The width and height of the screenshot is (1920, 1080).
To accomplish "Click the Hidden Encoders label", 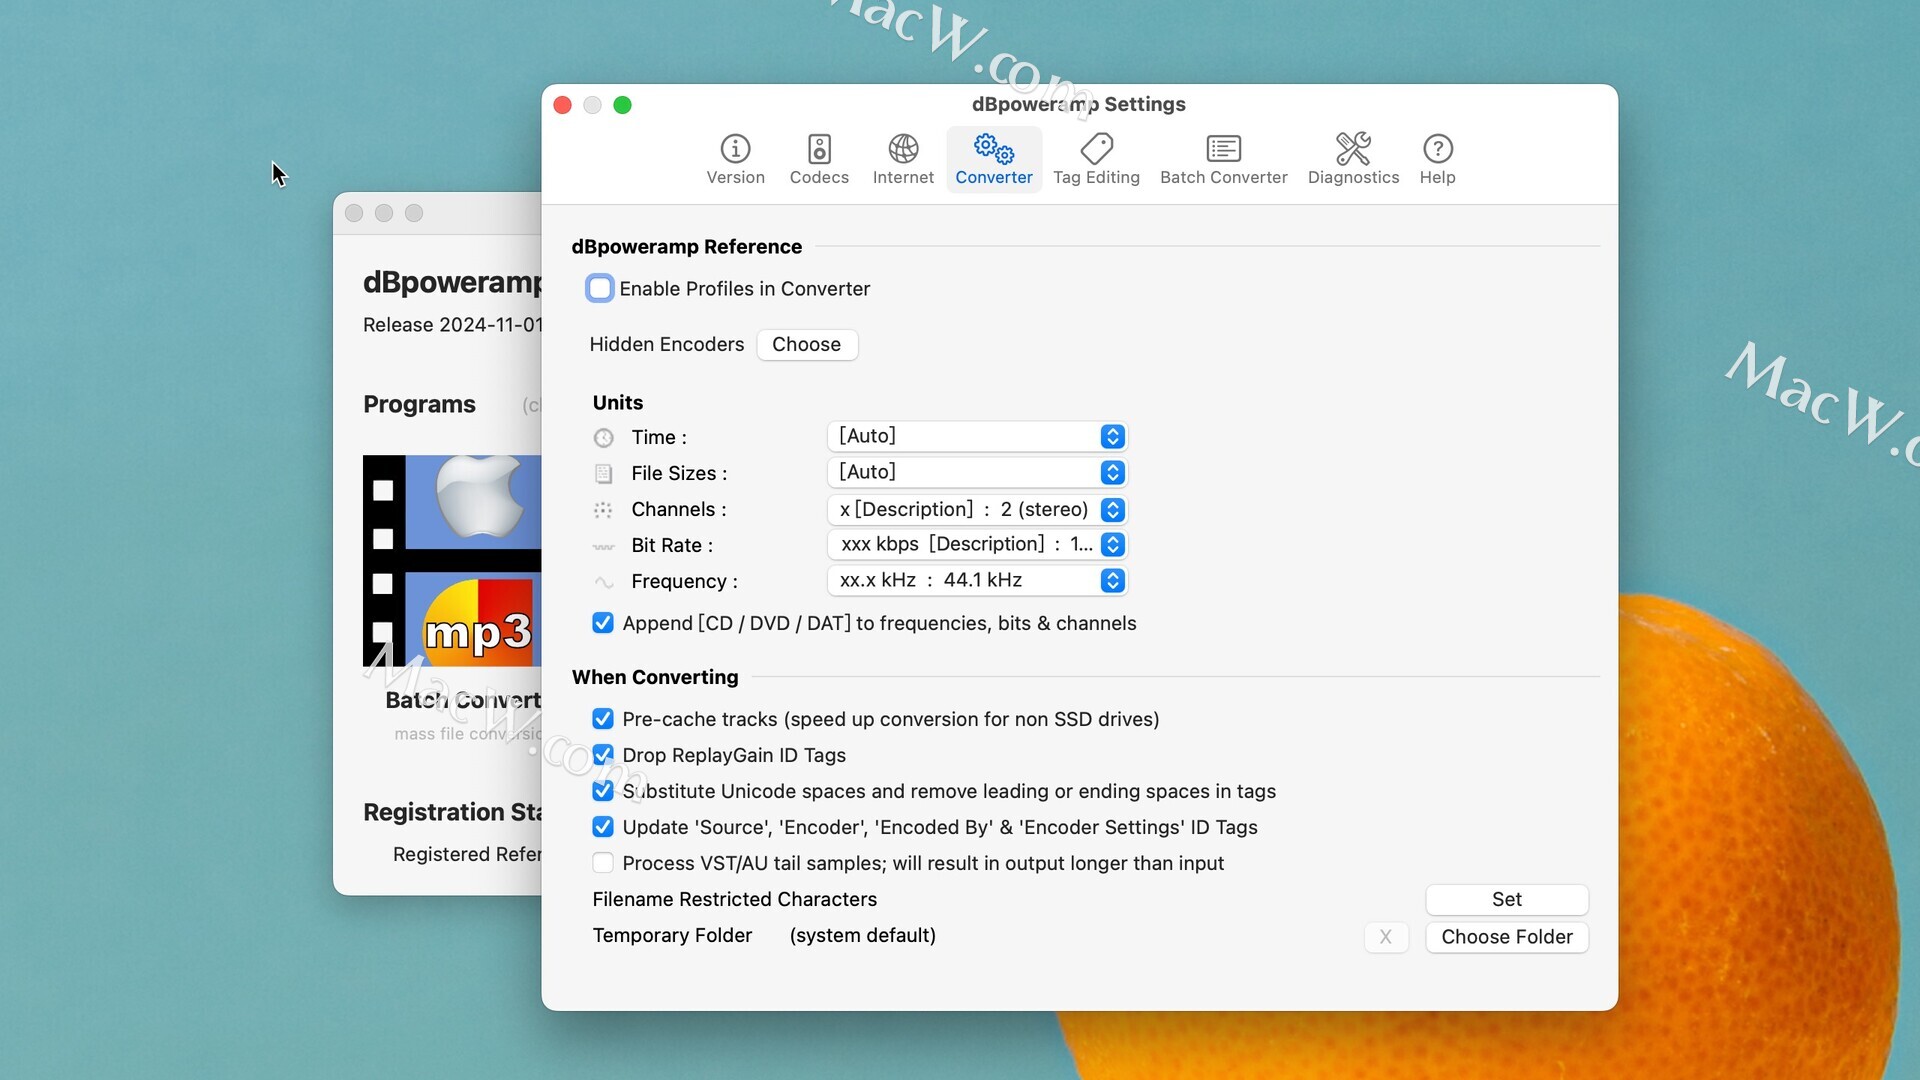I will click(667, 345).
